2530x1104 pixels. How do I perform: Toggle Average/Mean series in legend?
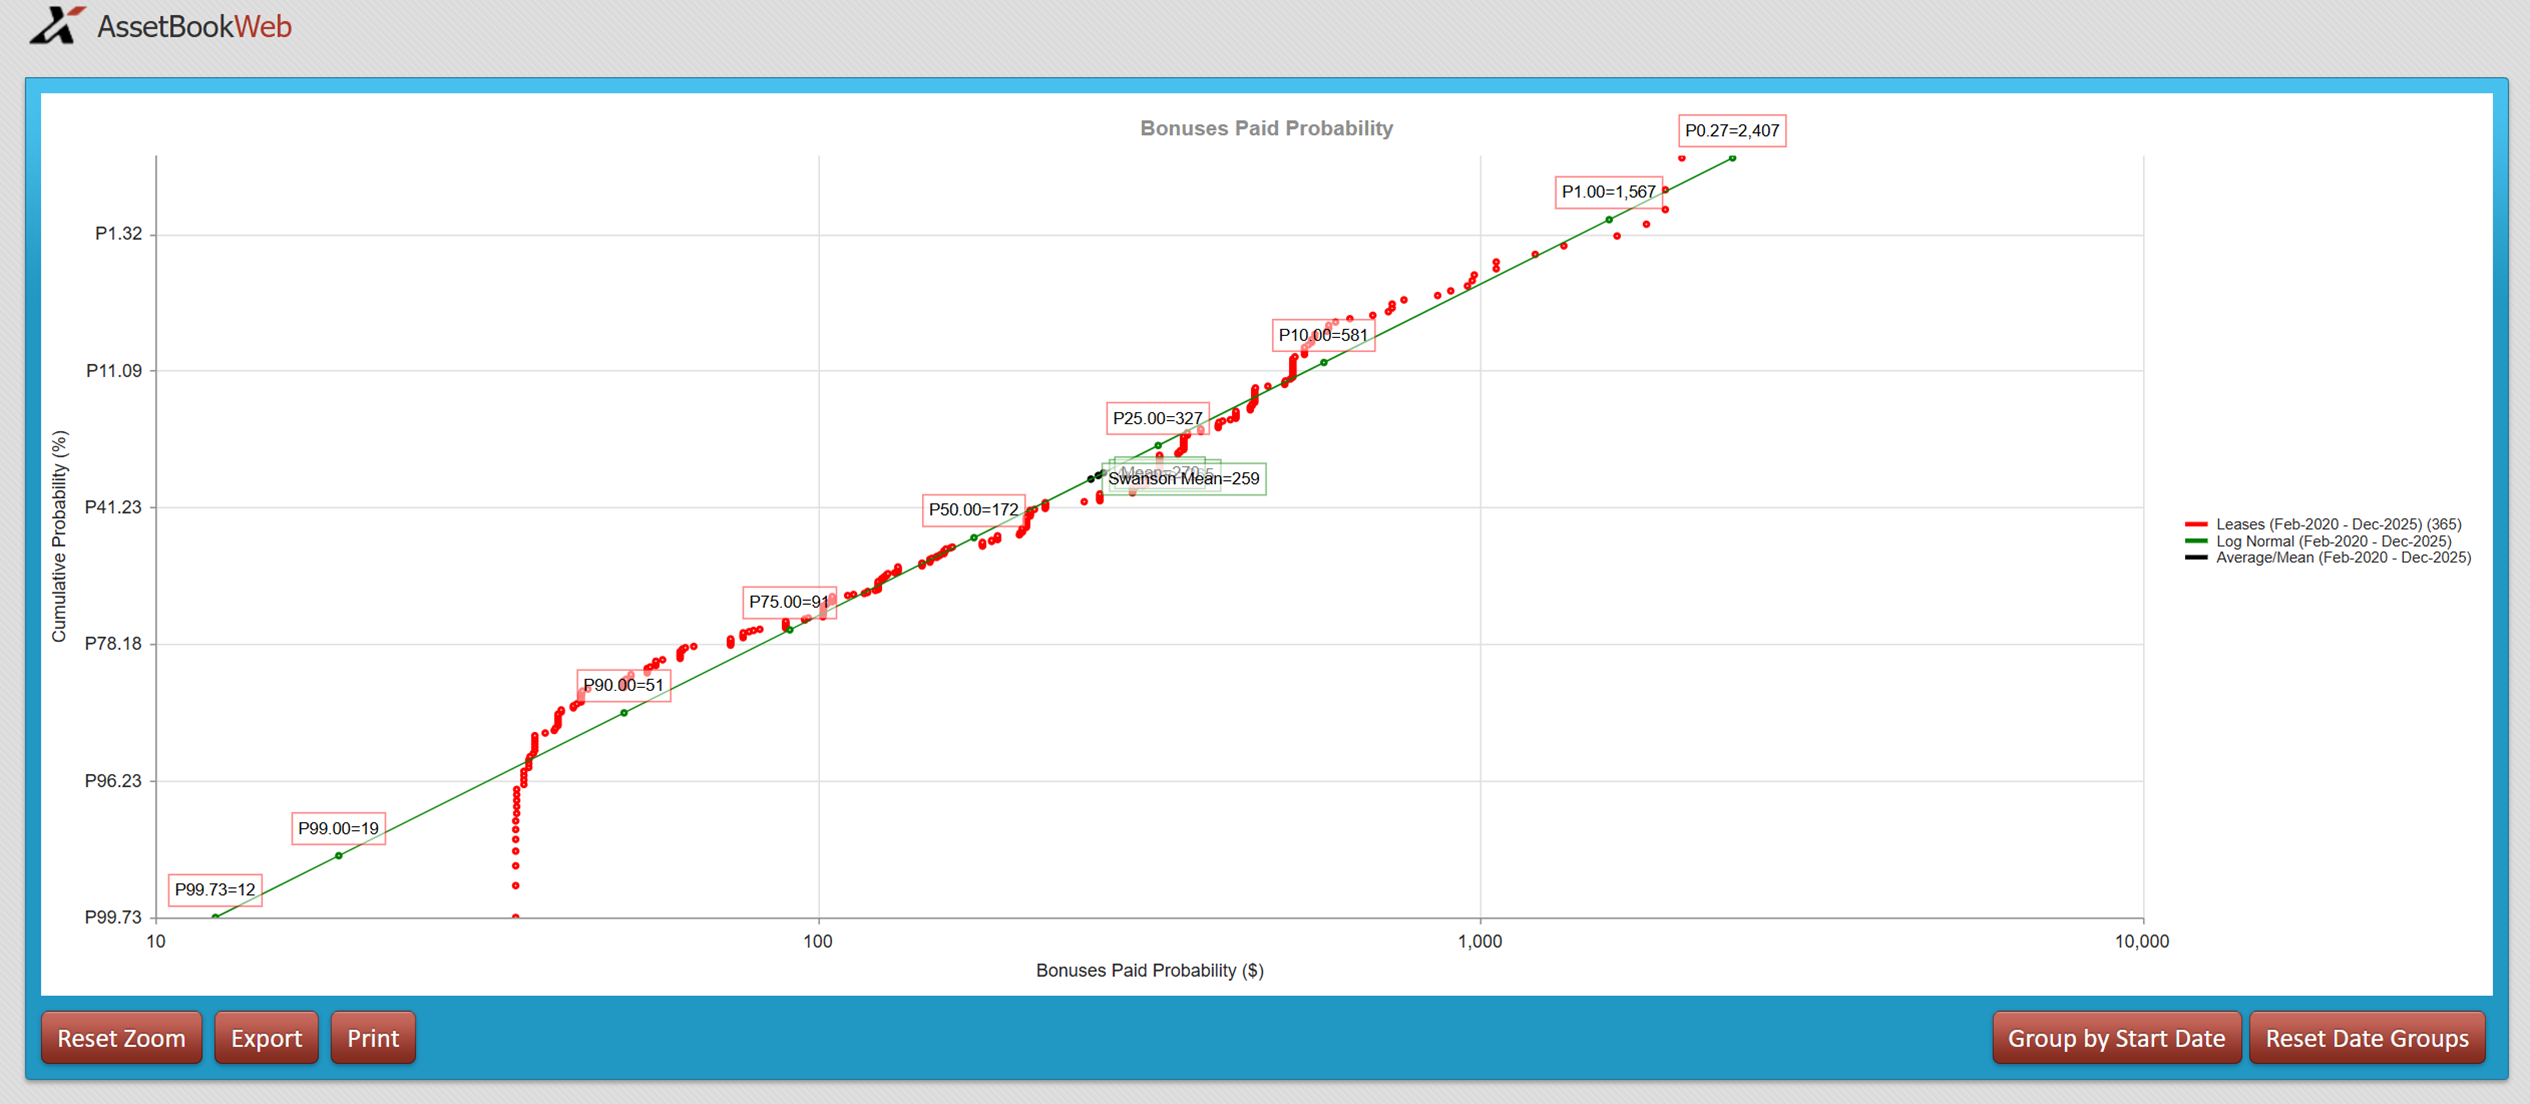(x=2342, y=558)
